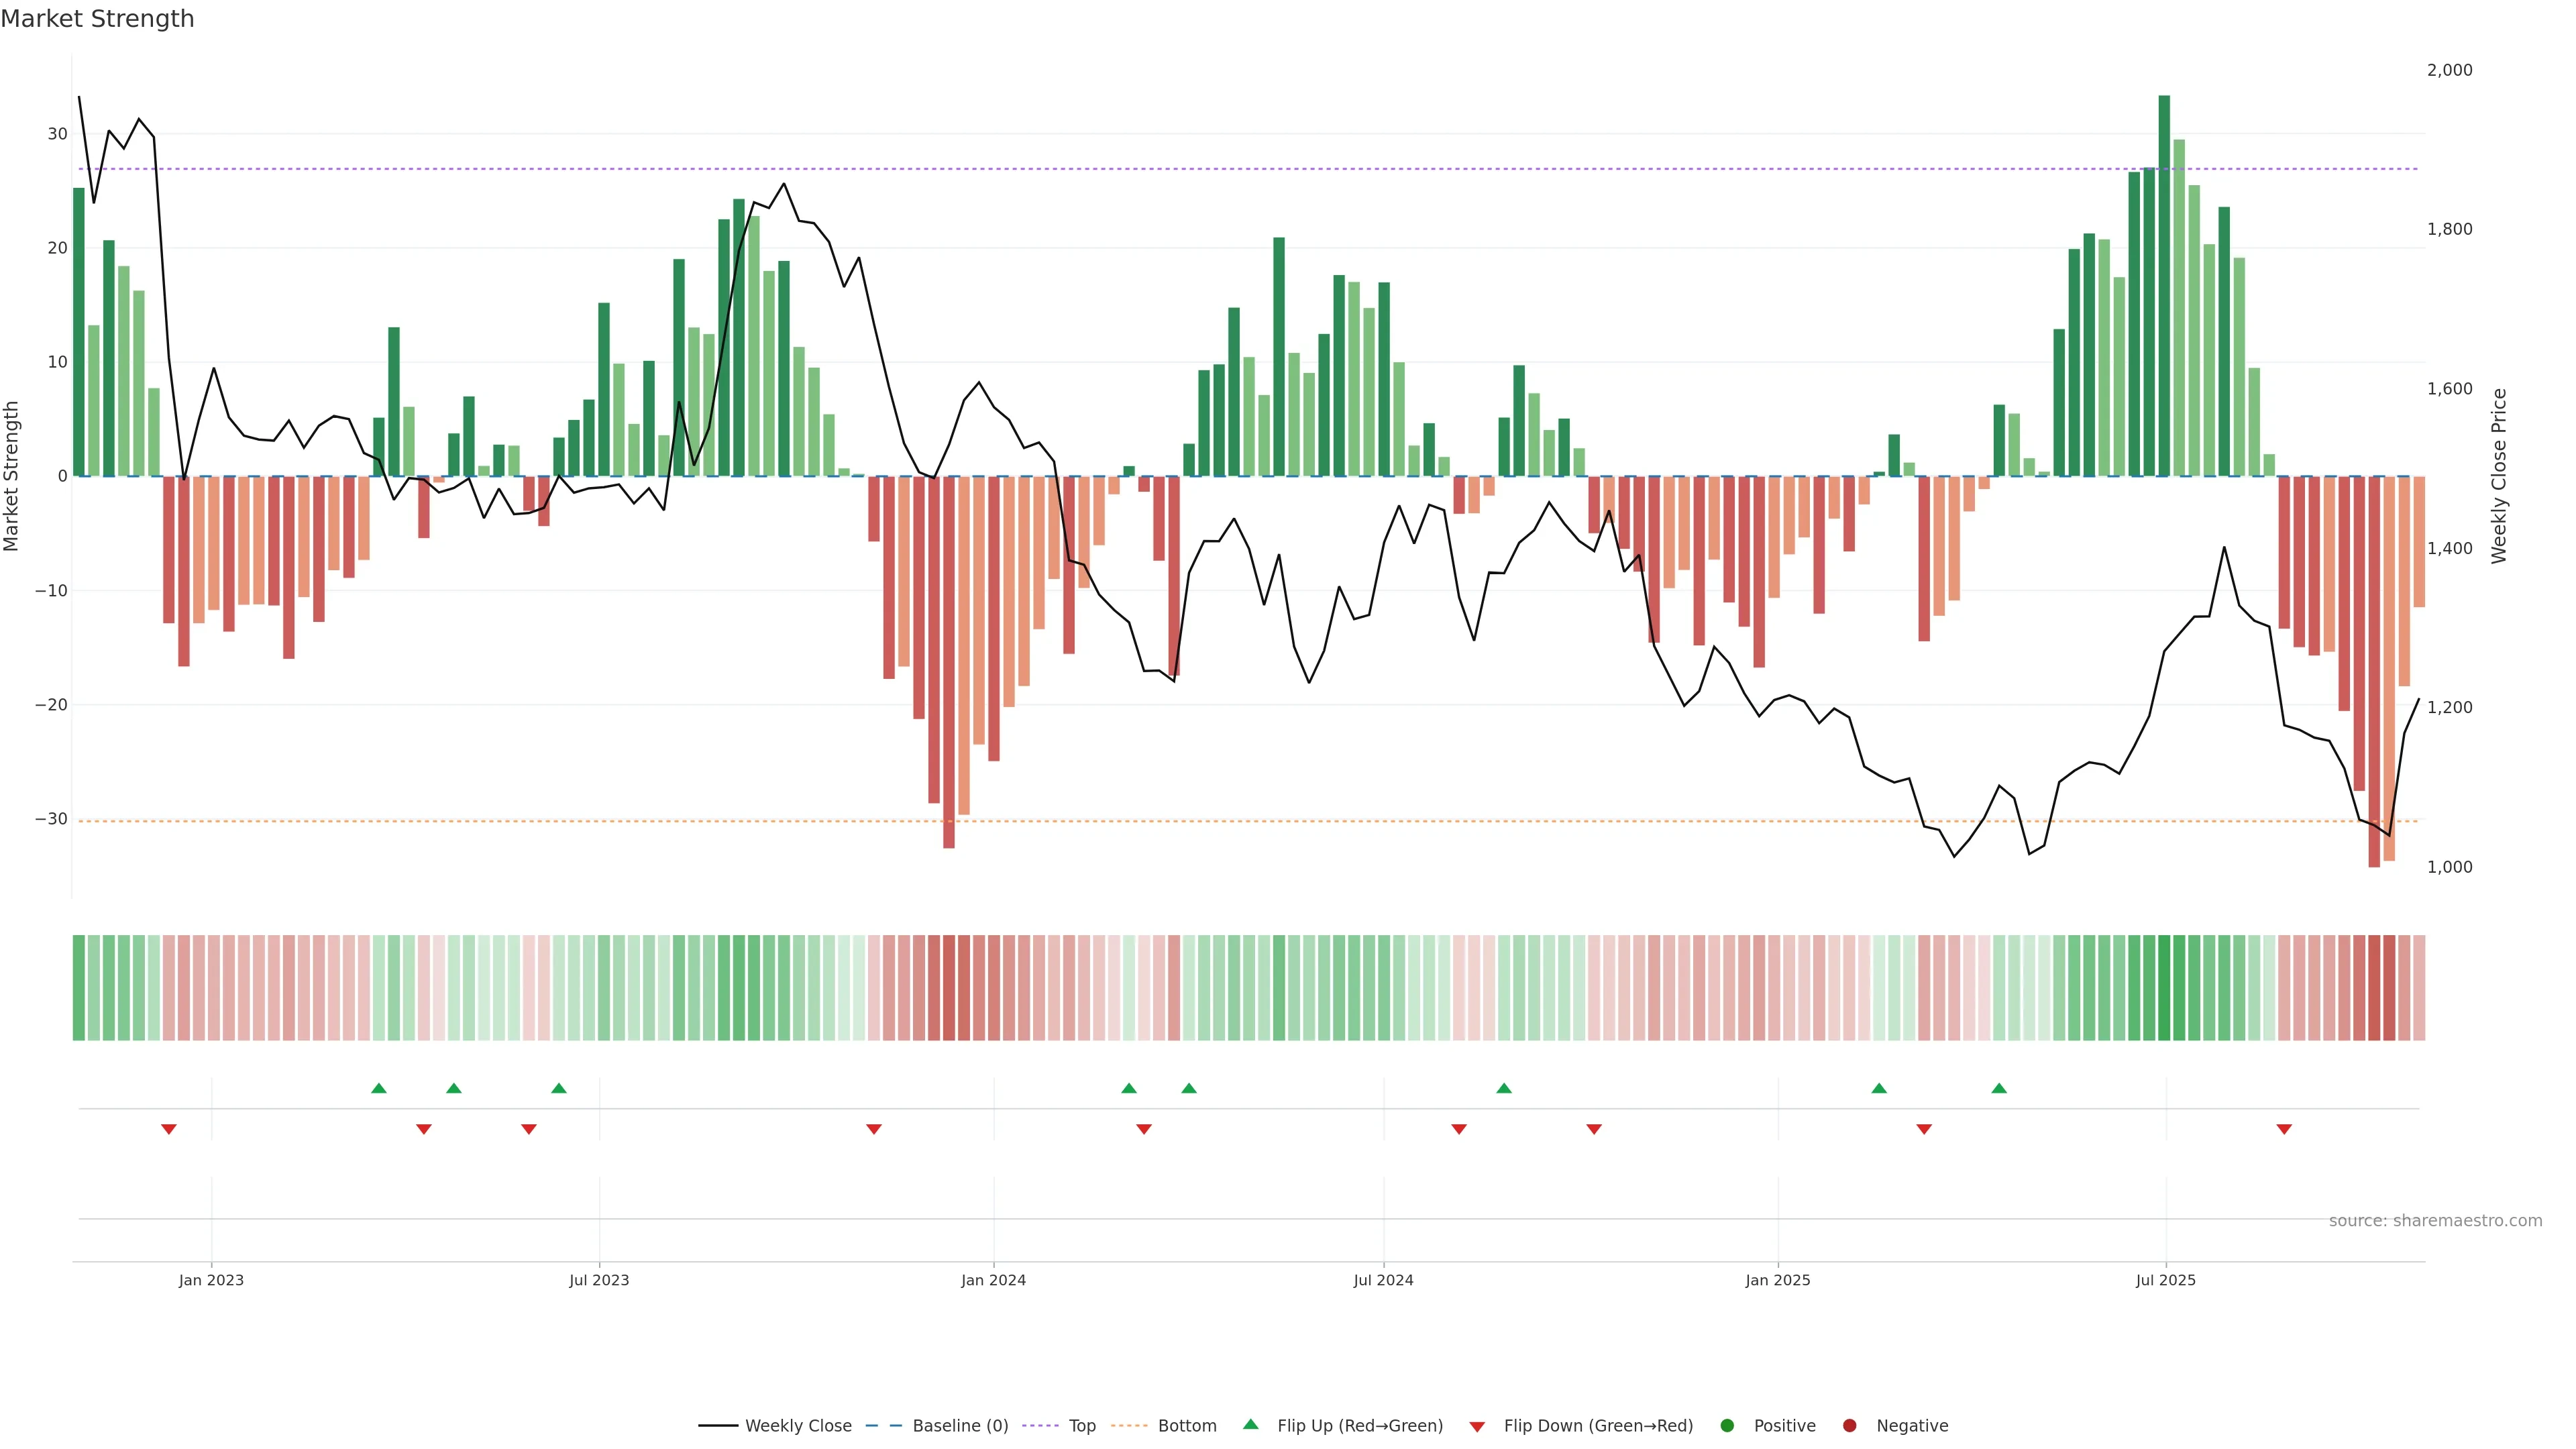Click the Jul 2025 x-axis label
The height and width of the screenshot is (1449, 2576).
click(x=2165, y=1280)
